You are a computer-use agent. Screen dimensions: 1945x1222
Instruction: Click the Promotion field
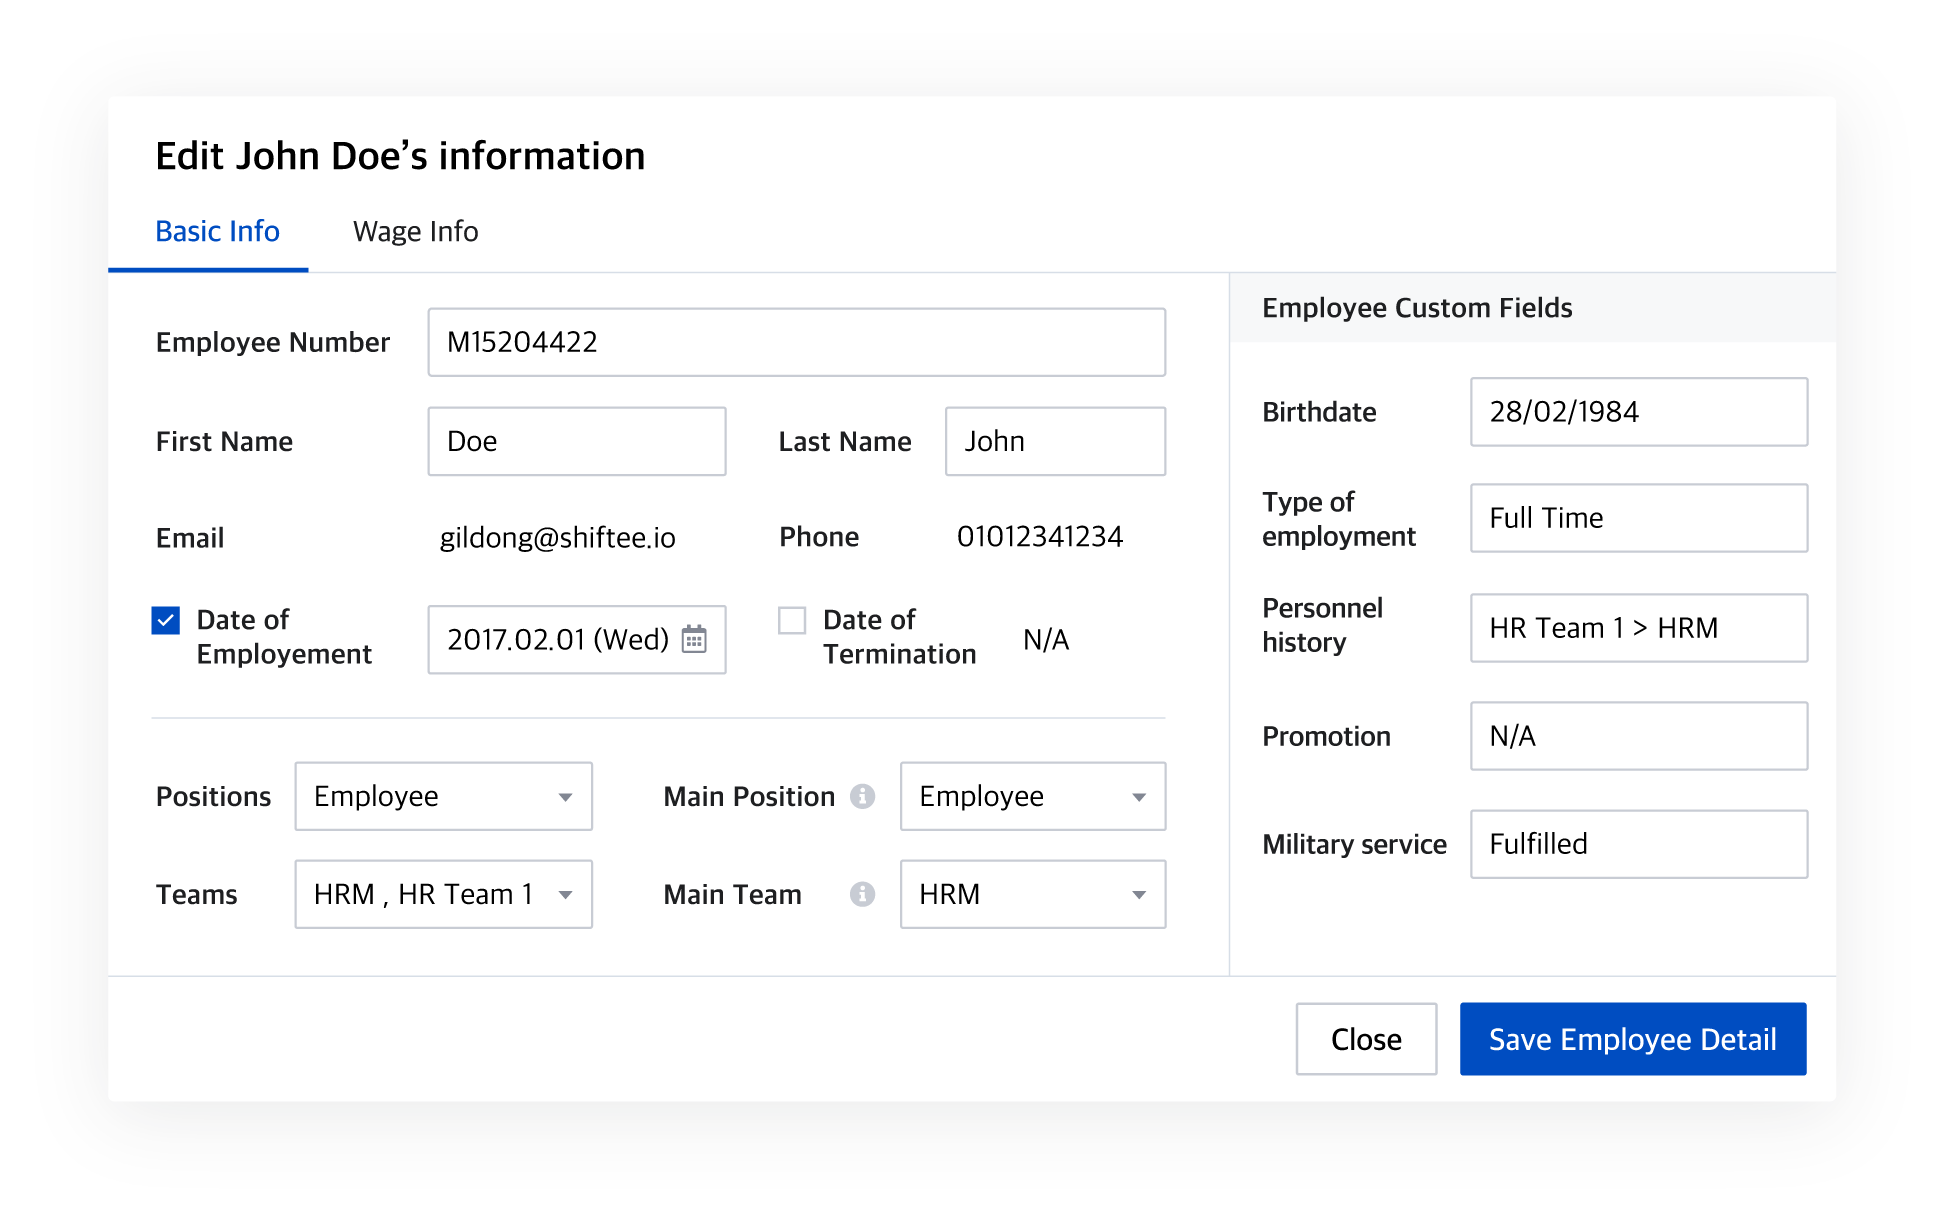coord(1639,736)
